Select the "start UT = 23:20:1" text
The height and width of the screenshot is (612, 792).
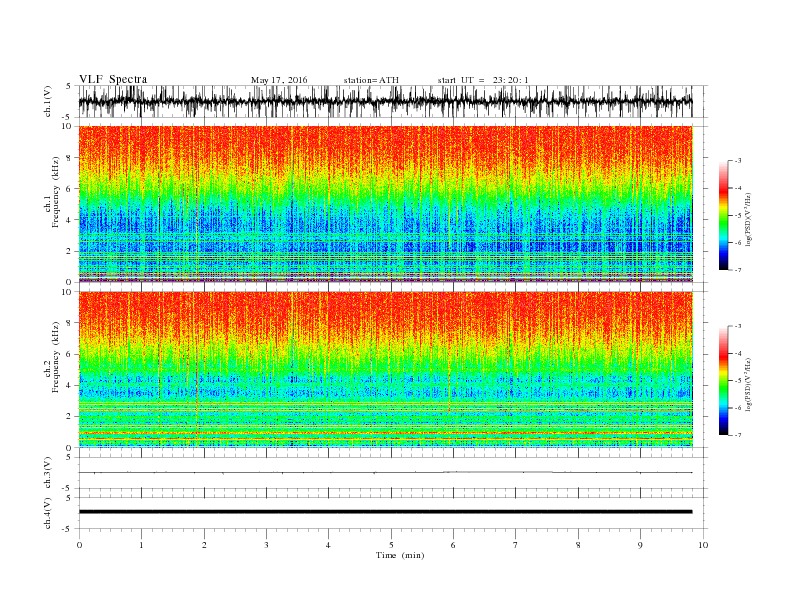pyautogui.click(x=483, y=80)
